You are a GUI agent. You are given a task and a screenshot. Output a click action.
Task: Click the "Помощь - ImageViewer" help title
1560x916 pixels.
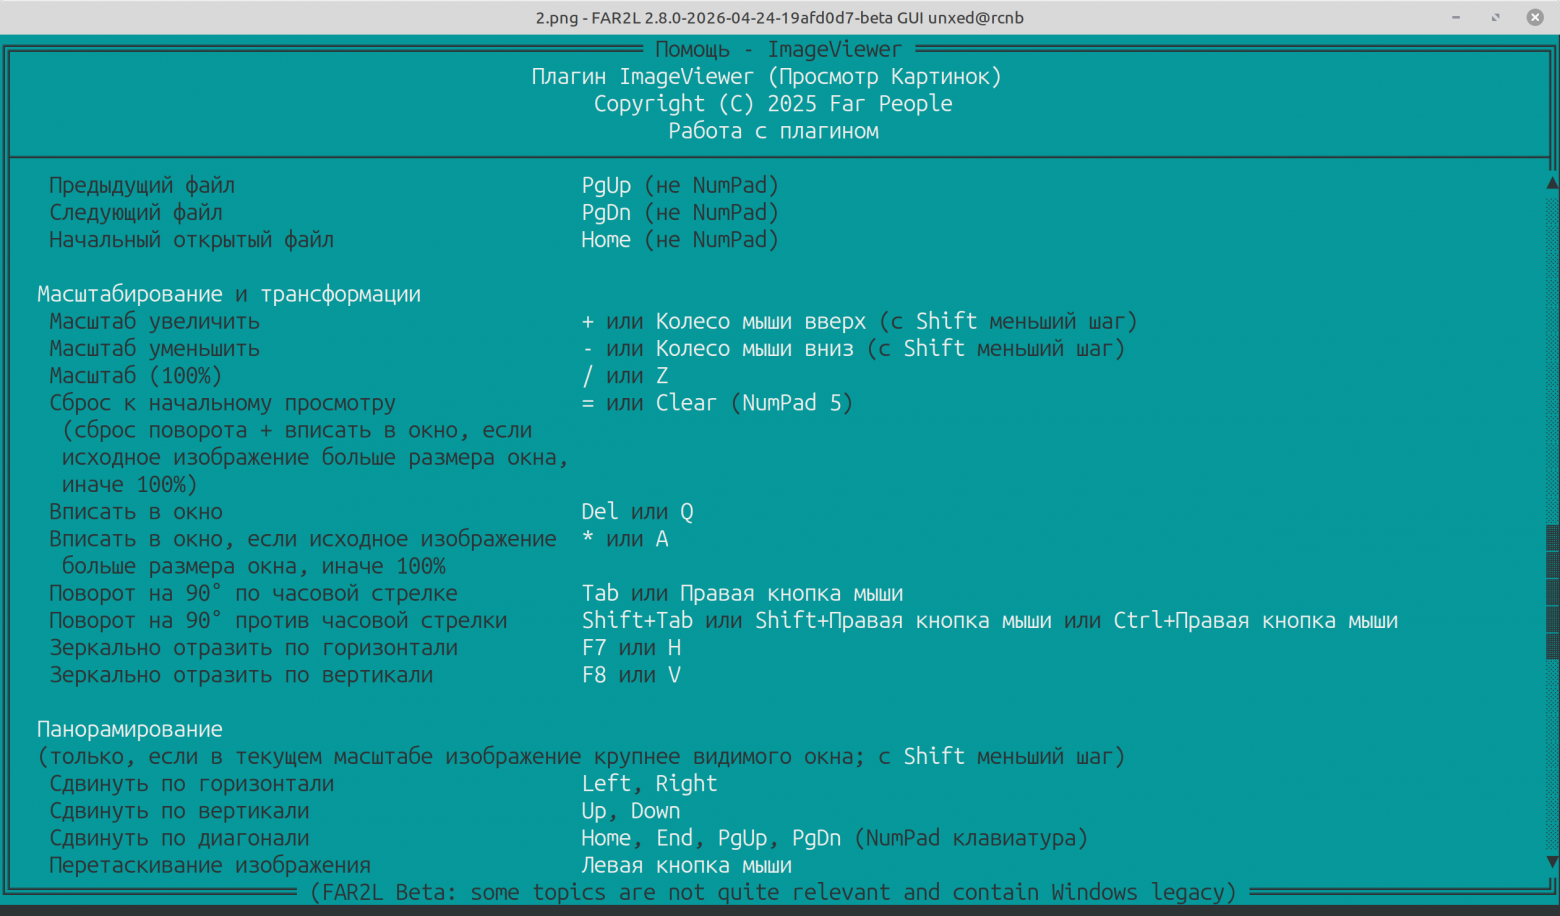(778, 49)
